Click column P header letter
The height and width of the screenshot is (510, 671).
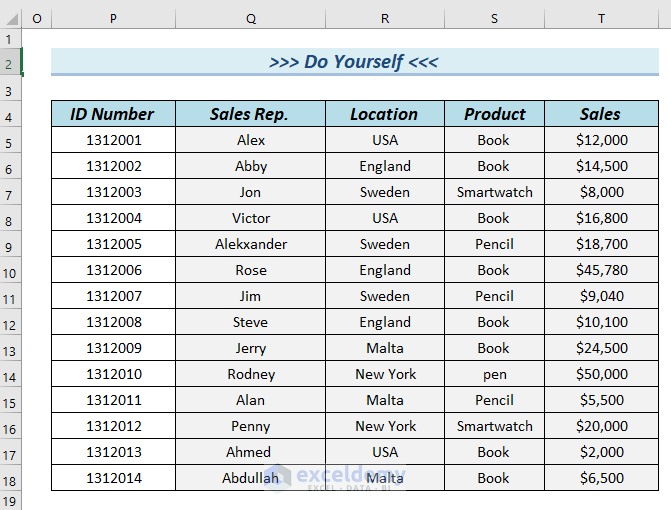[x=113, y=19]
